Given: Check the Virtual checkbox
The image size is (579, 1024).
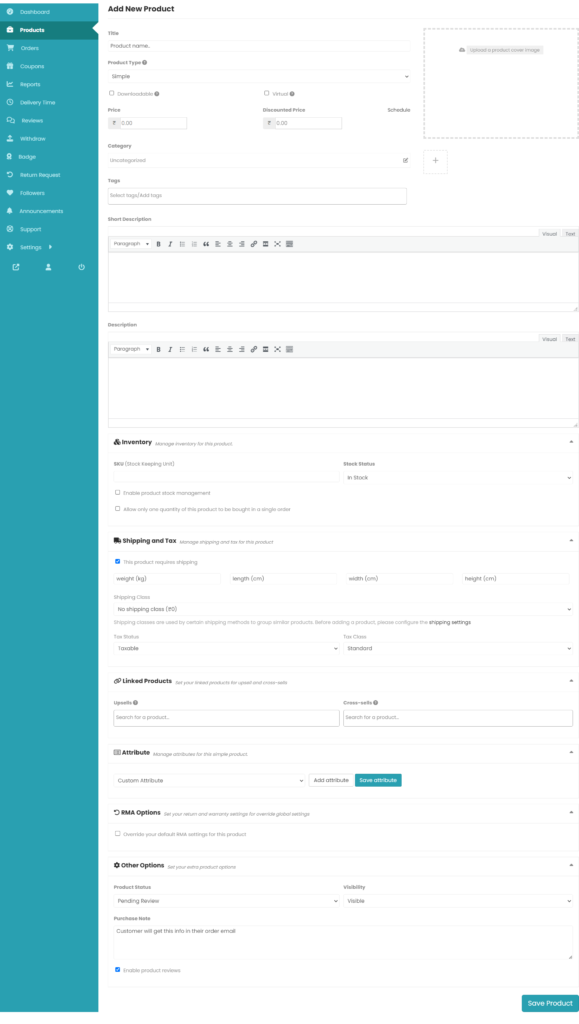Looking at the screenshot, I should 266,93.
